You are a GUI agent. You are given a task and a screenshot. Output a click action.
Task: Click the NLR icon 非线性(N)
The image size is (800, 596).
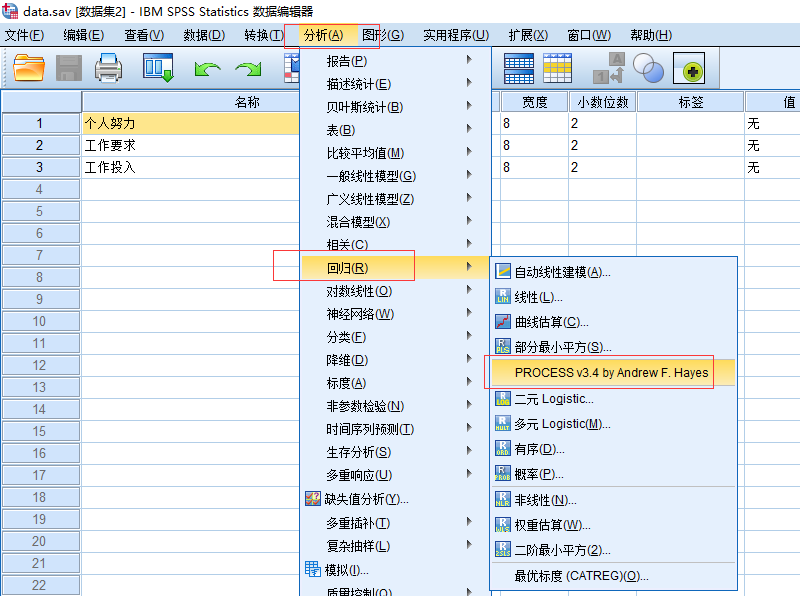click(x=503, y=500)
